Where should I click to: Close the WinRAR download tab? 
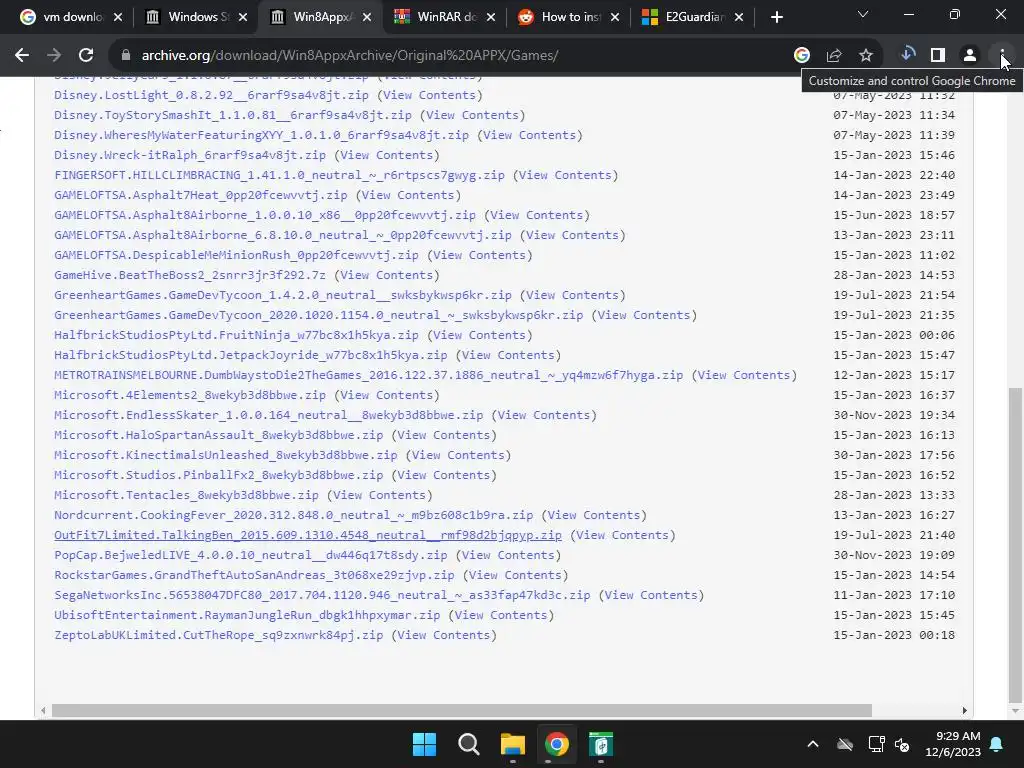coord(491,17)
